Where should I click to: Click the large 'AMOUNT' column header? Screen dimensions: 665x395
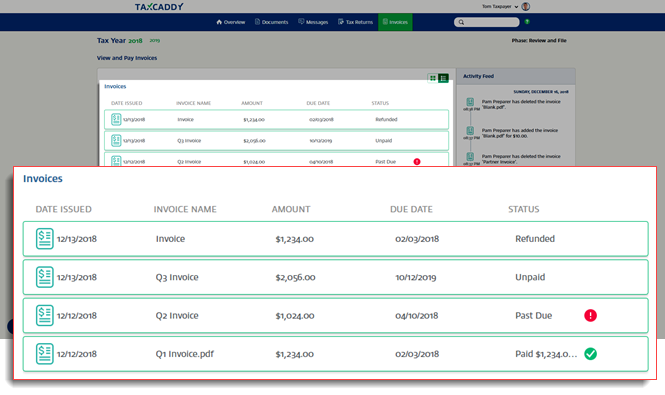[291, 209]
